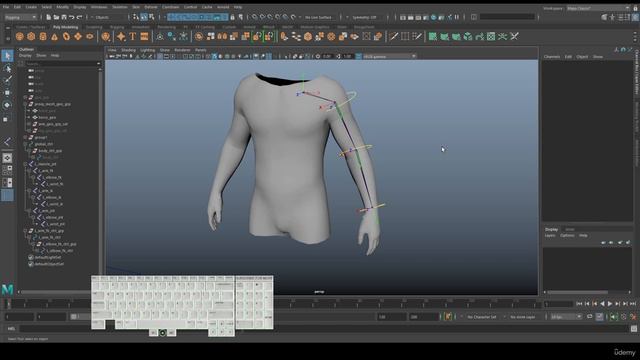Toggle snap to curves magnet

click(x=262, y=17)
